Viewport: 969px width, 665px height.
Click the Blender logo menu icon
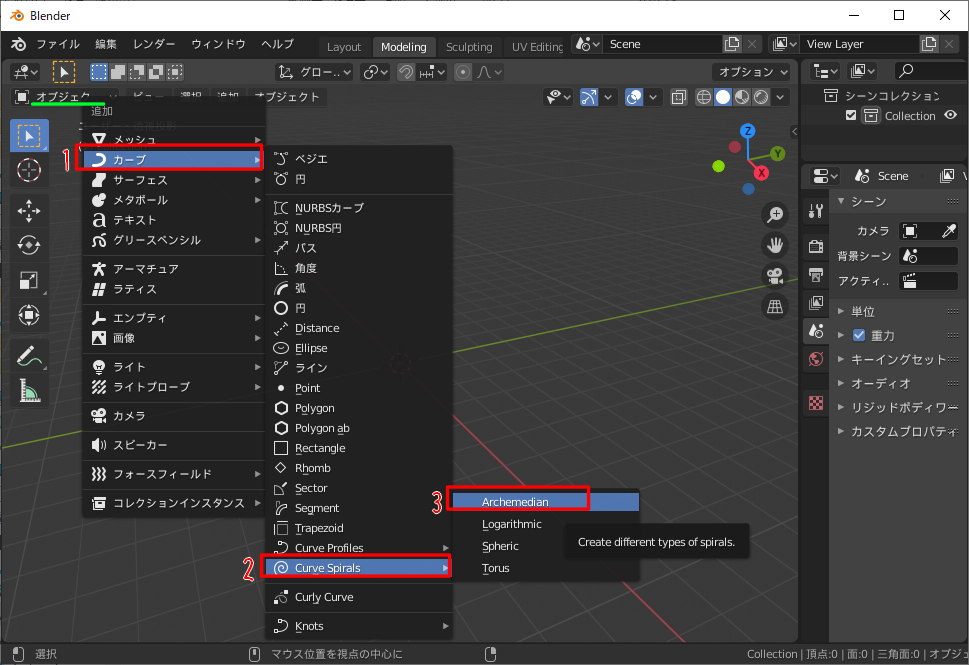pos(19,44)
